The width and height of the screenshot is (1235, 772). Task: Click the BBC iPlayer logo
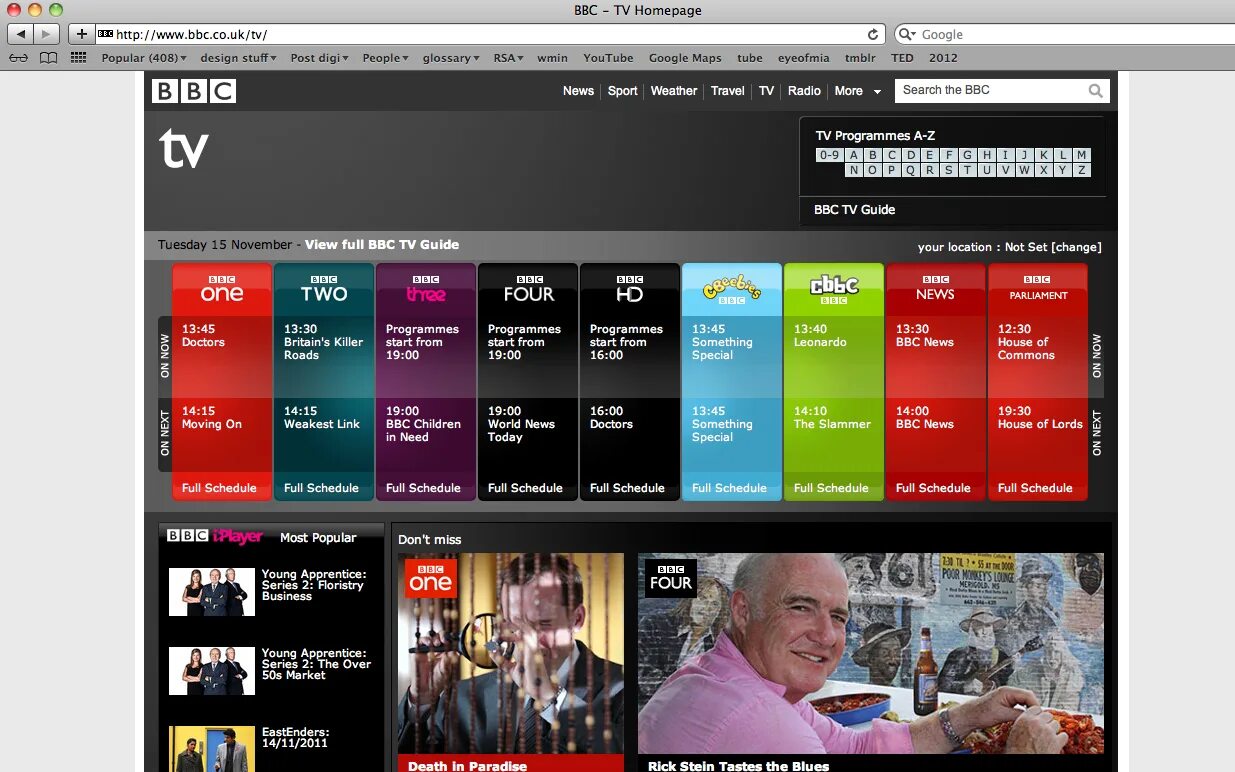(215, 537)
